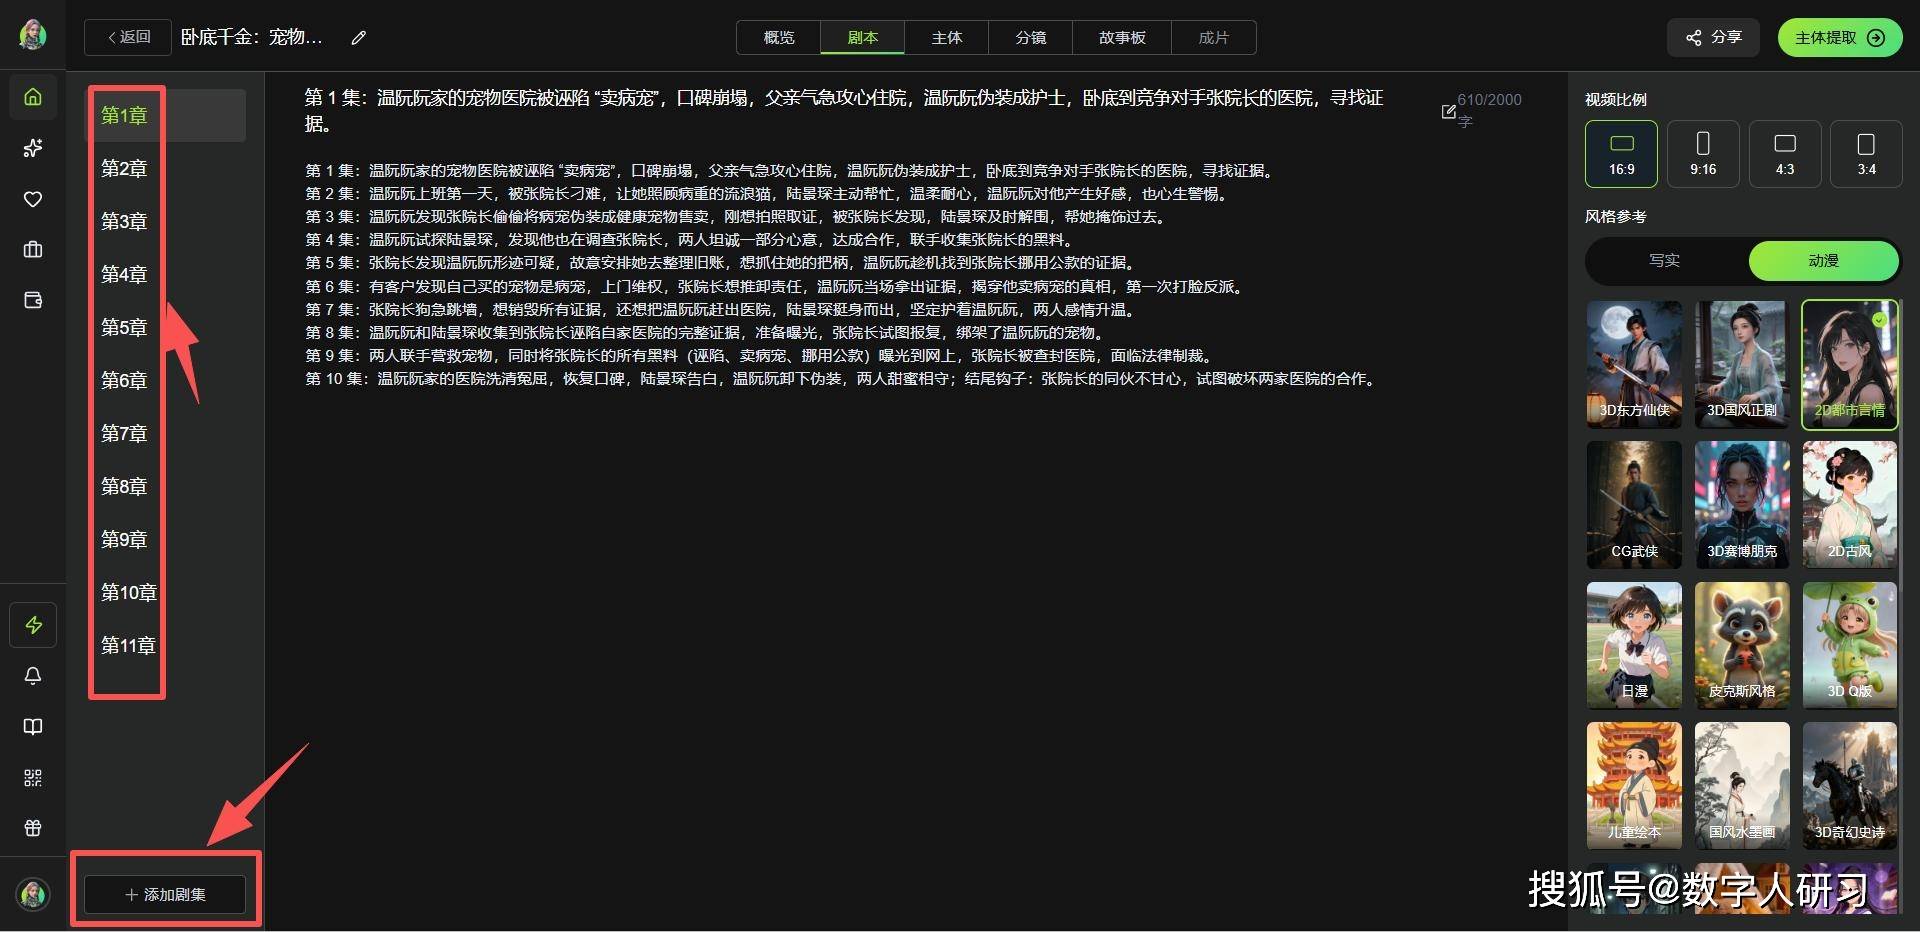The image size is (1920, 932).
Task: Click the notification bell icon
Action: pyautogui.click(x=33, y=676)
